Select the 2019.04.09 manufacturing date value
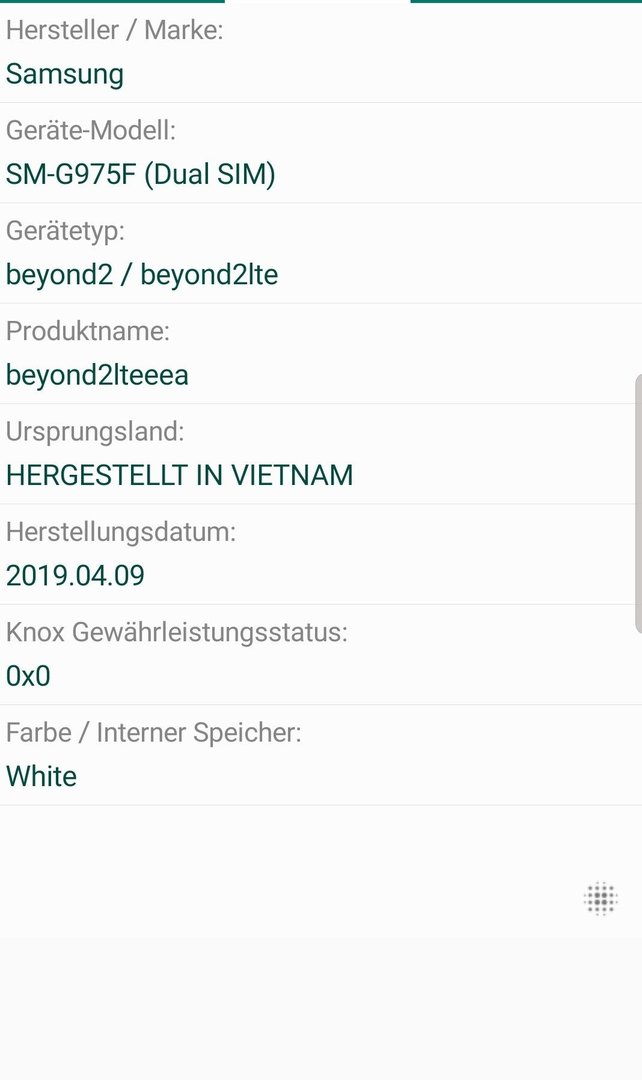642x1080 pixels. tap(75, 576)
